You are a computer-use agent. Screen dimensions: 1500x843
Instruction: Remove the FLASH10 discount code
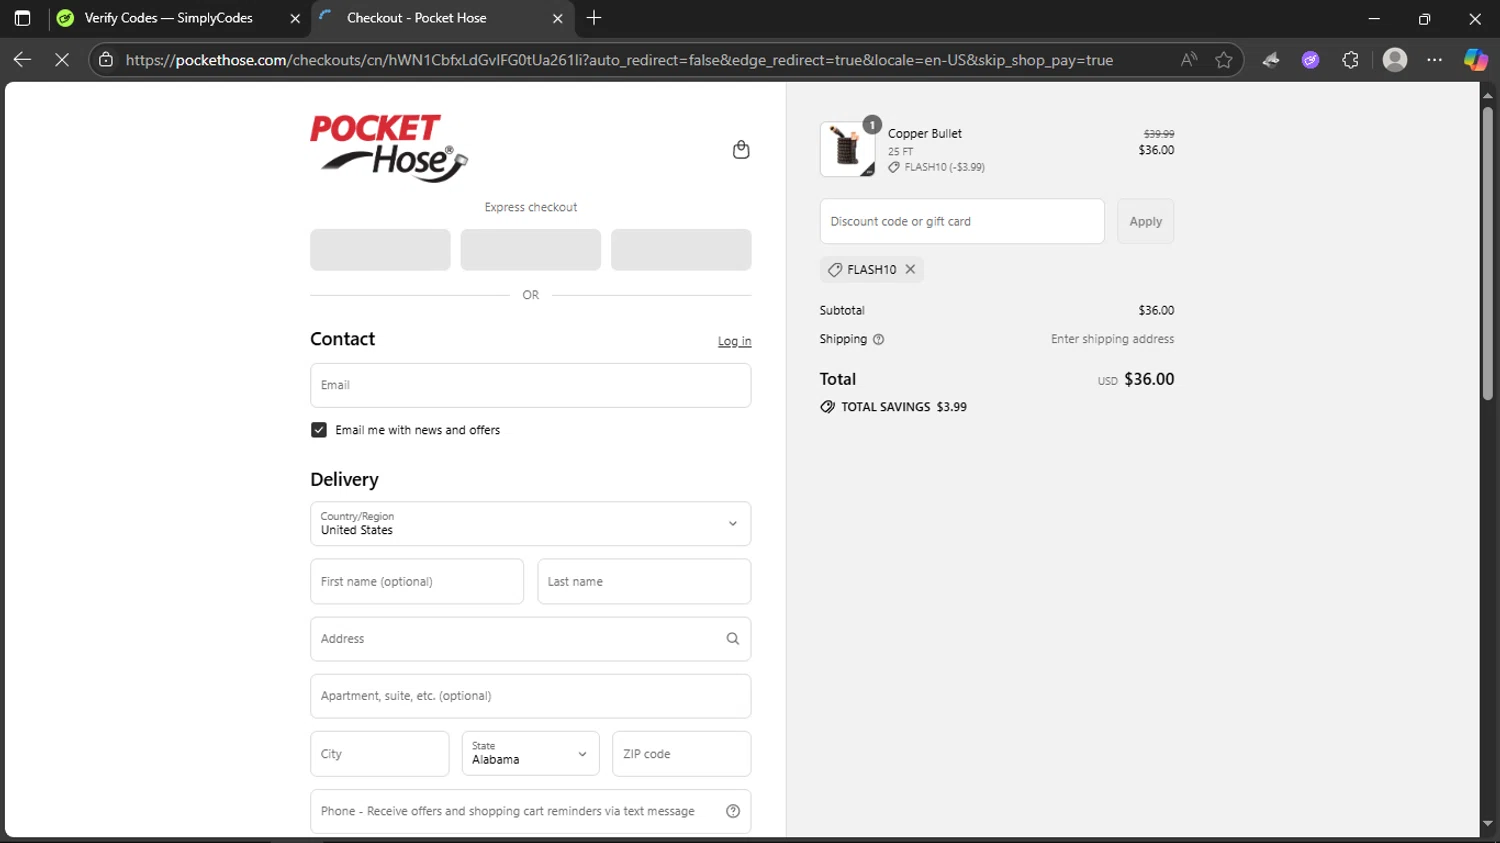point(910,269)
